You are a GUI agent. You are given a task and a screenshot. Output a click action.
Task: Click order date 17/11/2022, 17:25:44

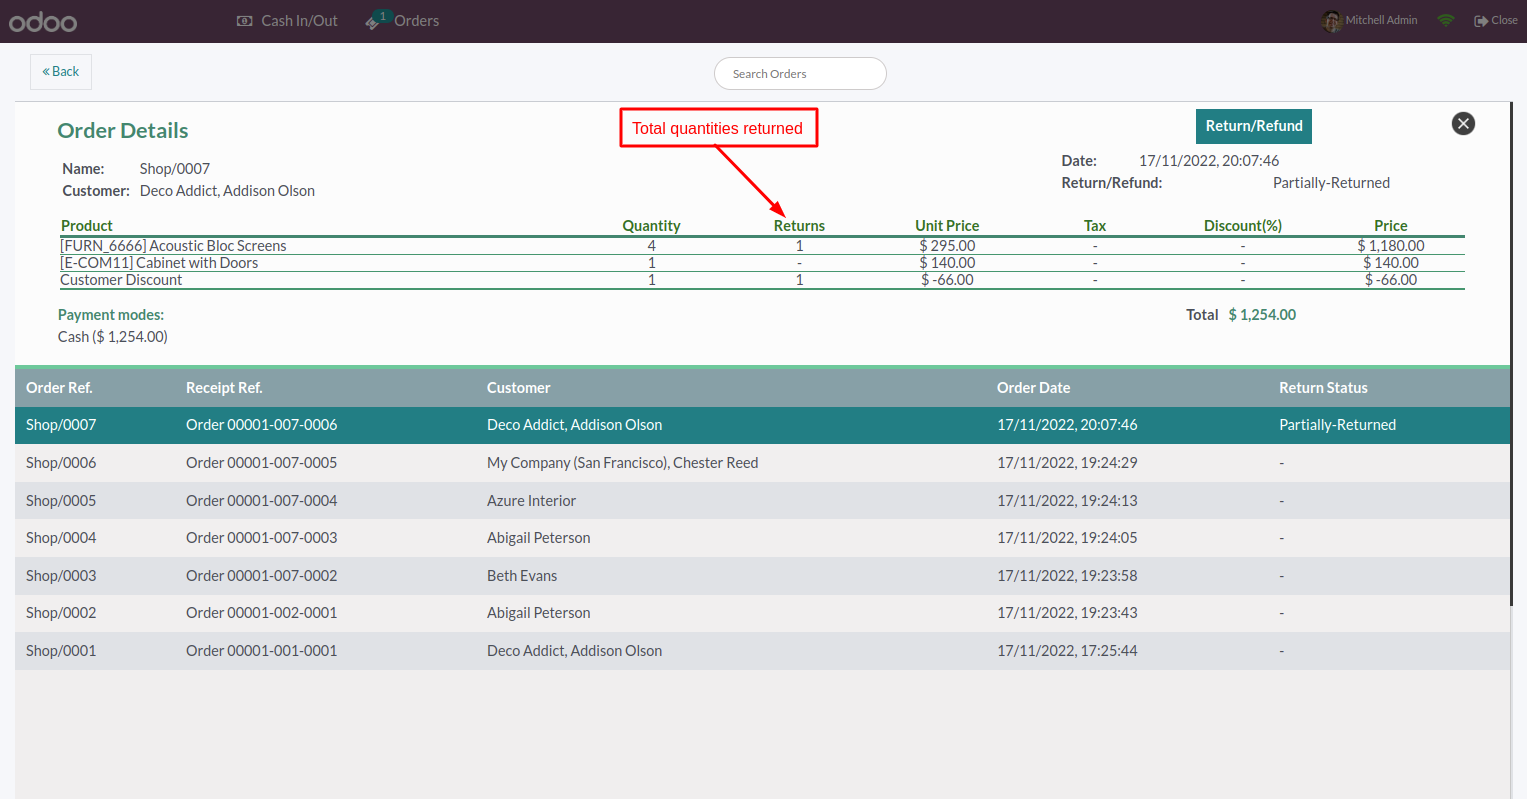pos(1067,651)
